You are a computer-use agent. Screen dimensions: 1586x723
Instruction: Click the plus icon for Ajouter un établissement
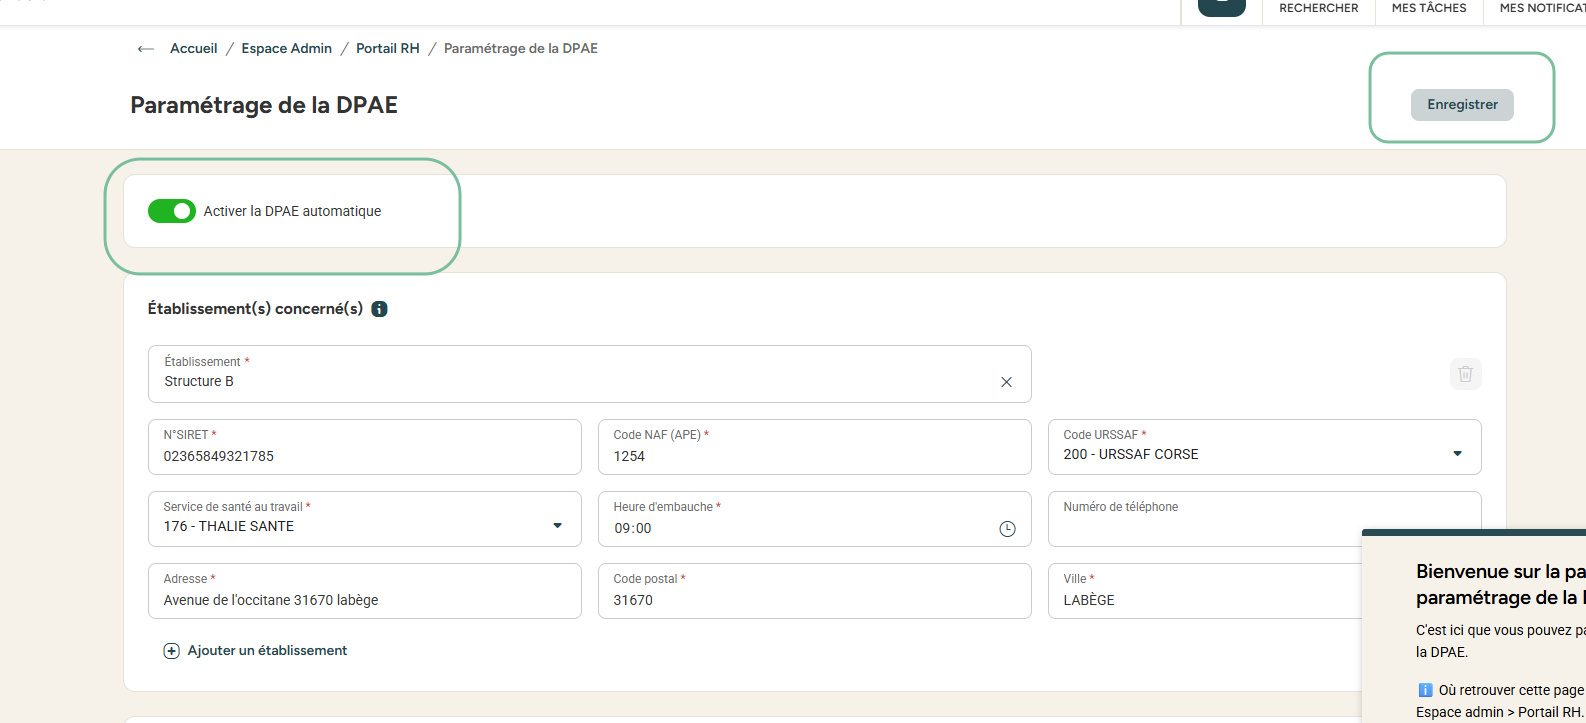coord(171,651)
